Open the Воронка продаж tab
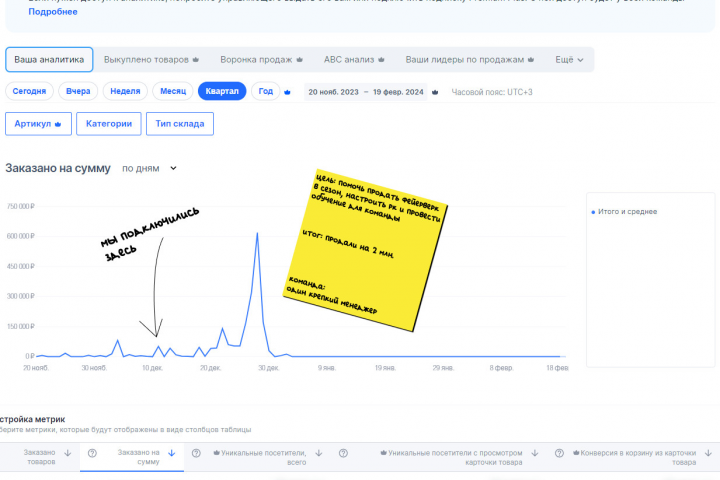Viewport: 720px width, 480px height. tap(261, 60)
